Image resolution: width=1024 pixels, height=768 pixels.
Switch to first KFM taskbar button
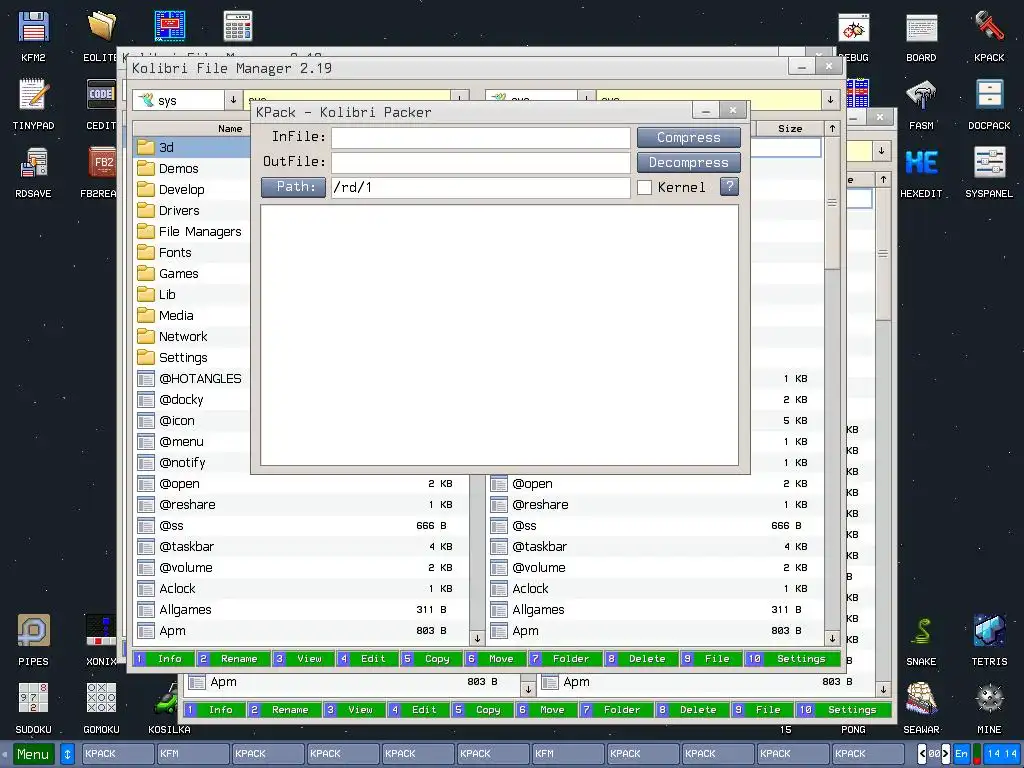tap(193, 754)
